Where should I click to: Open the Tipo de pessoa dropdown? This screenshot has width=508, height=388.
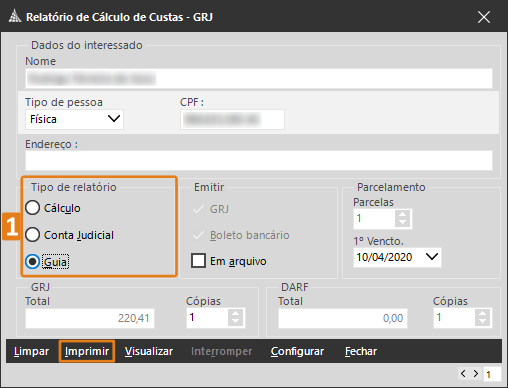(114, 119)
